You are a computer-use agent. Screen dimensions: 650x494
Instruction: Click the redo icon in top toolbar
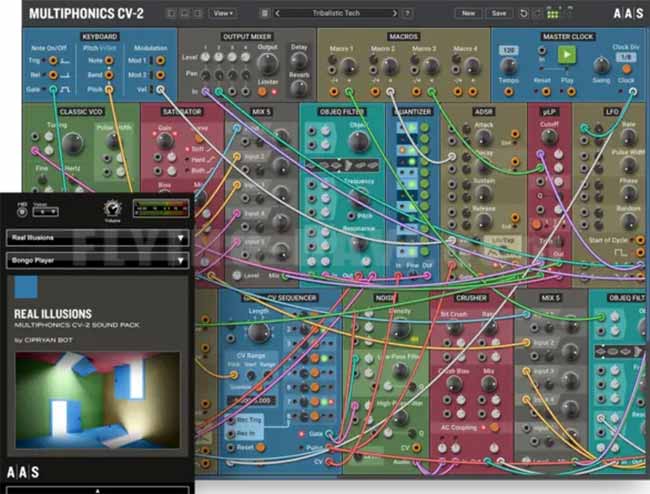click(537, 13)
